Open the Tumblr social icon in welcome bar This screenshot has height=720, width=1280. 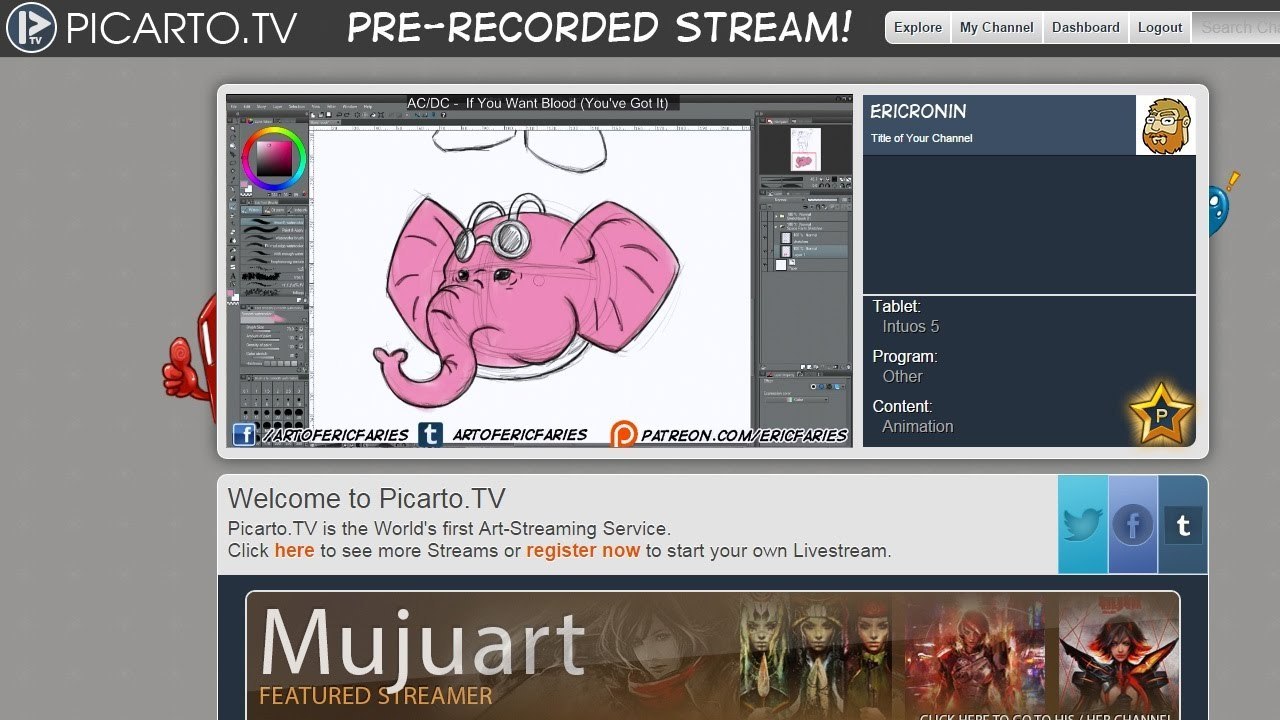tap(1183, 524)
